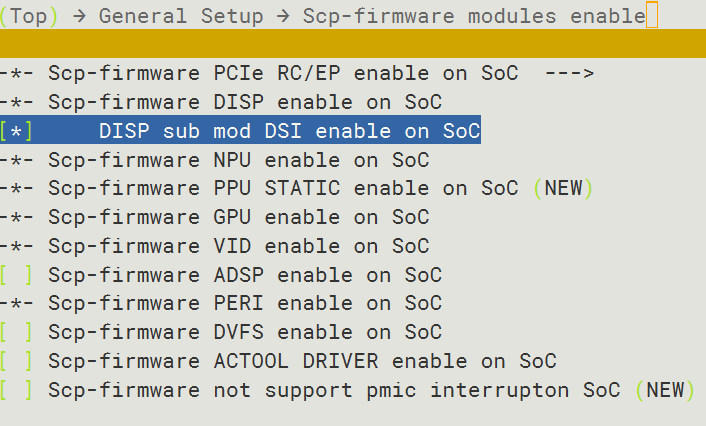Click the yellow separator bar
Image resolution: width=706 pixels, height=426 pixels.
353,44
